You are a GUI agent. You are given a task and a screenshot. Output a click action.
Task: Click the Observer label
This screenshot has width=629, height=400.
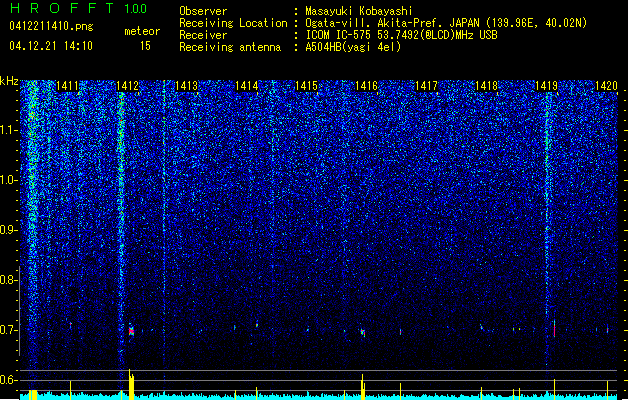click(x=203, y=11)
